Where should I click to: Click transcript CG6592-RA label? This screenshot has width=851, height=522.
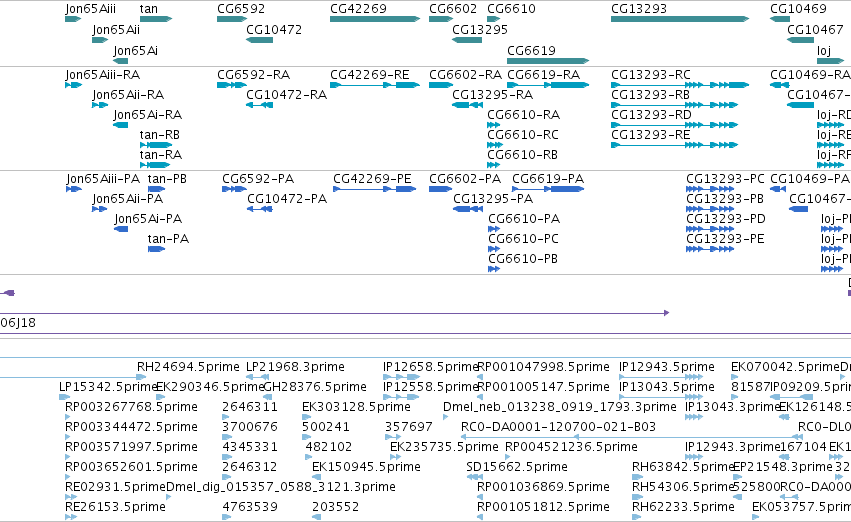tap(253, 74)
